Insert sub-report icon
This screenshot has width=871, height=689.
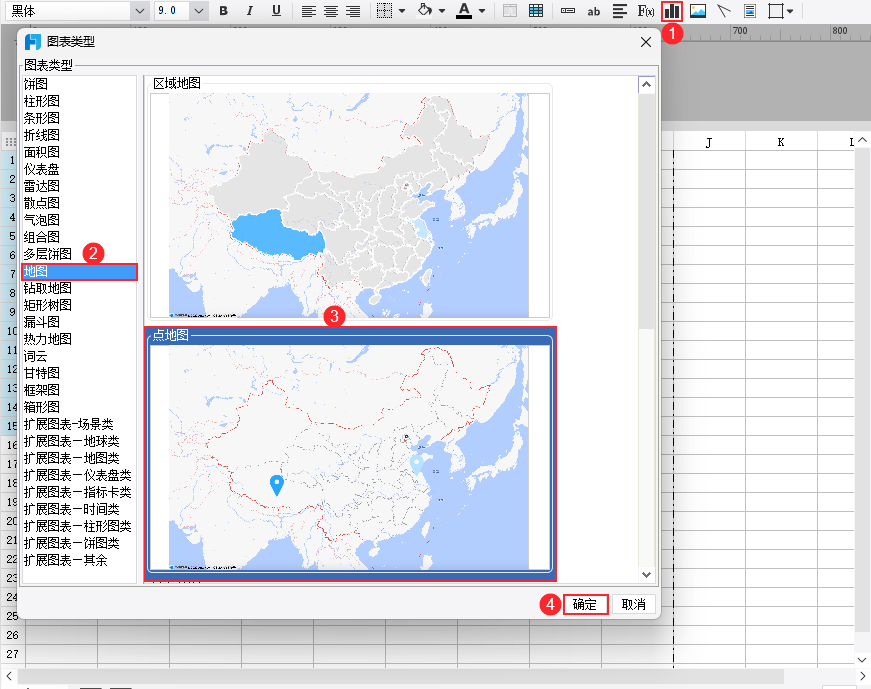[750, 11]
